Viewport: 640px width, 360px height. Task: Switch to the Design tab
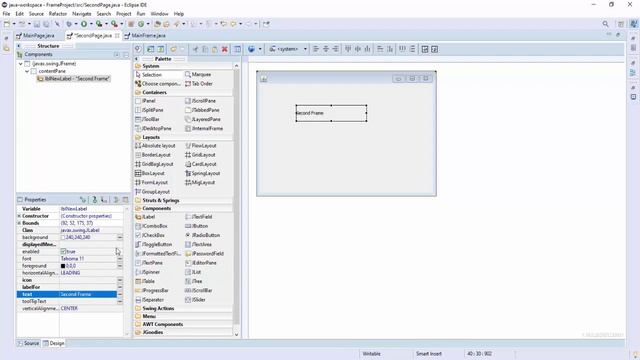(x=54, y=343)
